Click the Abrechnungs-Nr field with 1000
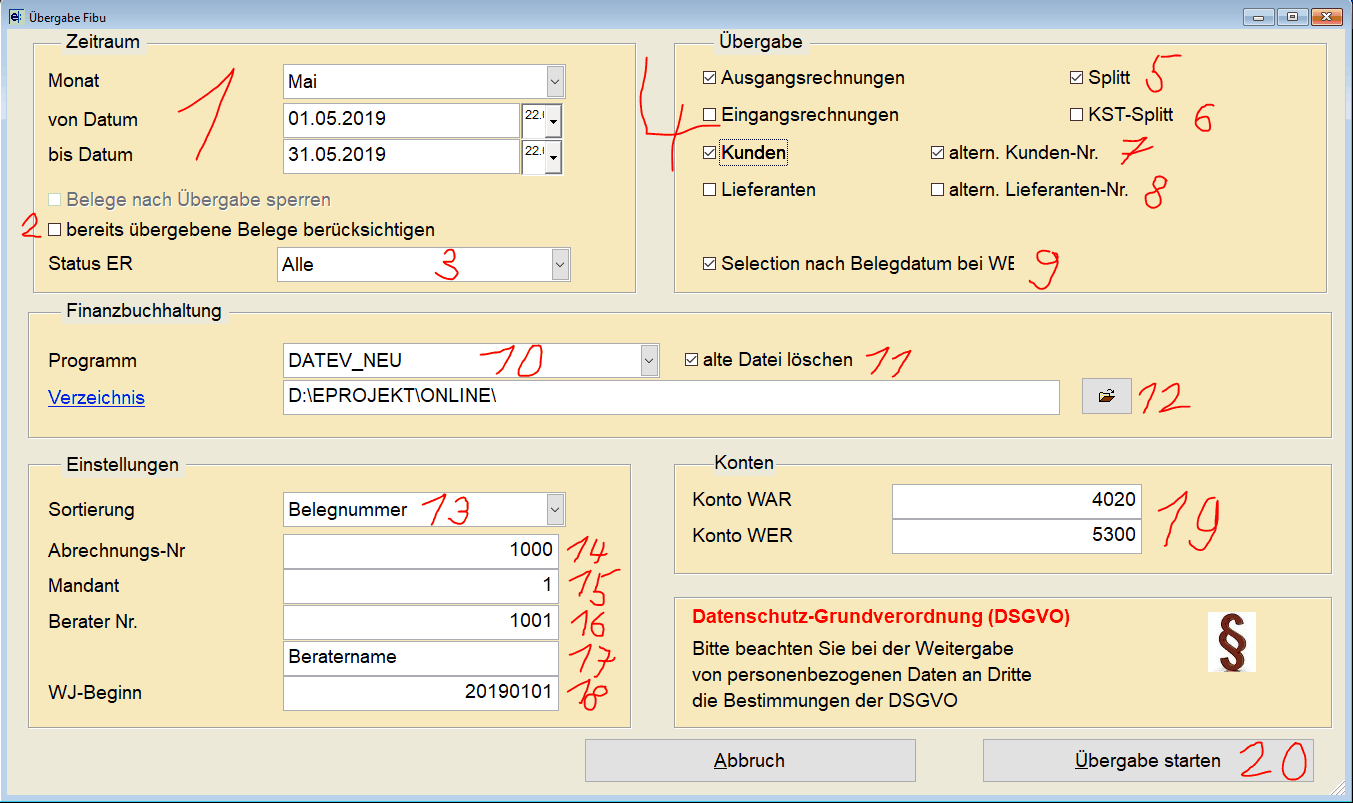Viewport: 1353px width, 803px height. (x=421, y=550)
